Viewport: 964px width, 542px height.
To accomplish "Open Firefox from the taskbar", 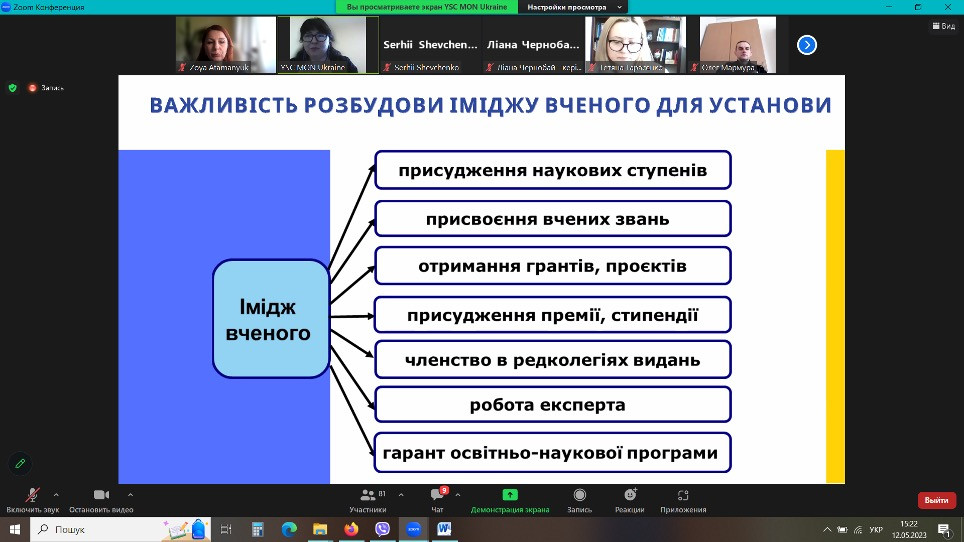I will click(350, 529).
